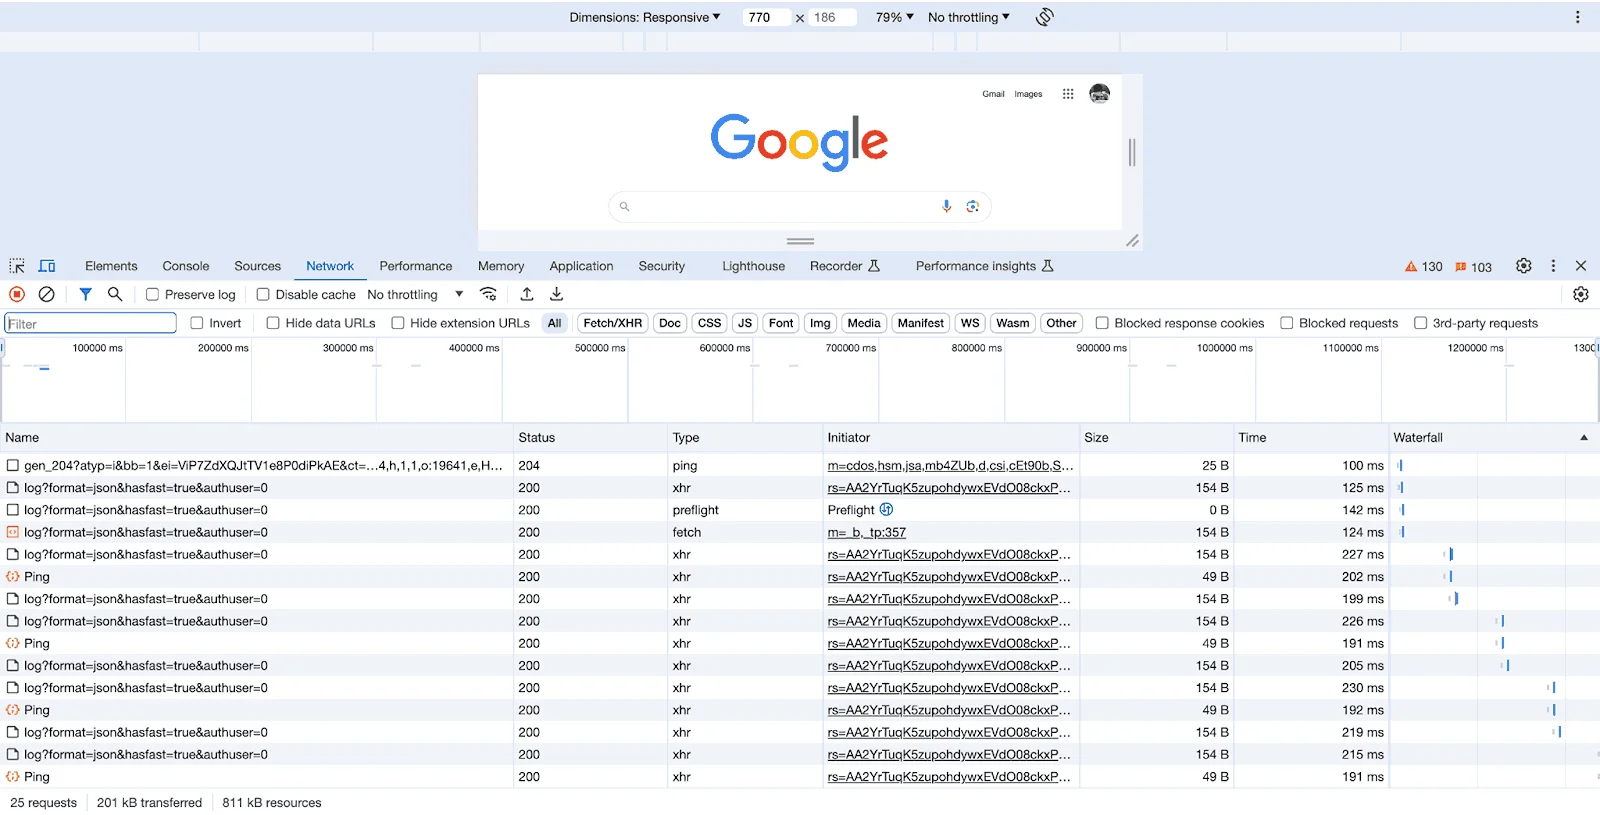The width and height of the screenshot is (1600, 815).
Task: Click viewport corner resize handle
Action: click(1132, 241)
